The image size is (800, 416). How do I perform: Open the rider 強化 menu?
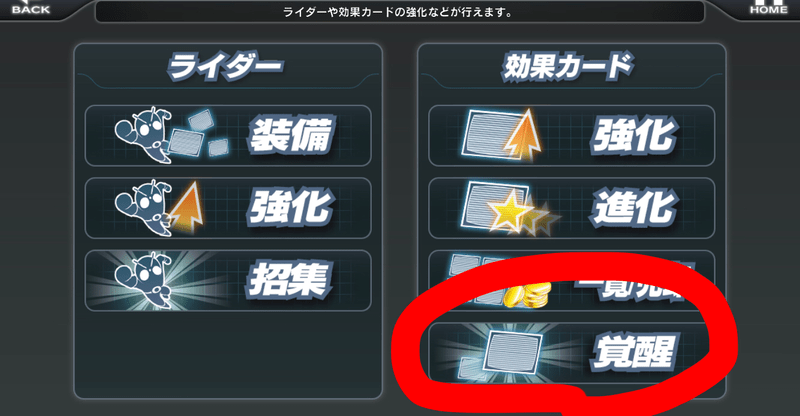coord(228,208)
